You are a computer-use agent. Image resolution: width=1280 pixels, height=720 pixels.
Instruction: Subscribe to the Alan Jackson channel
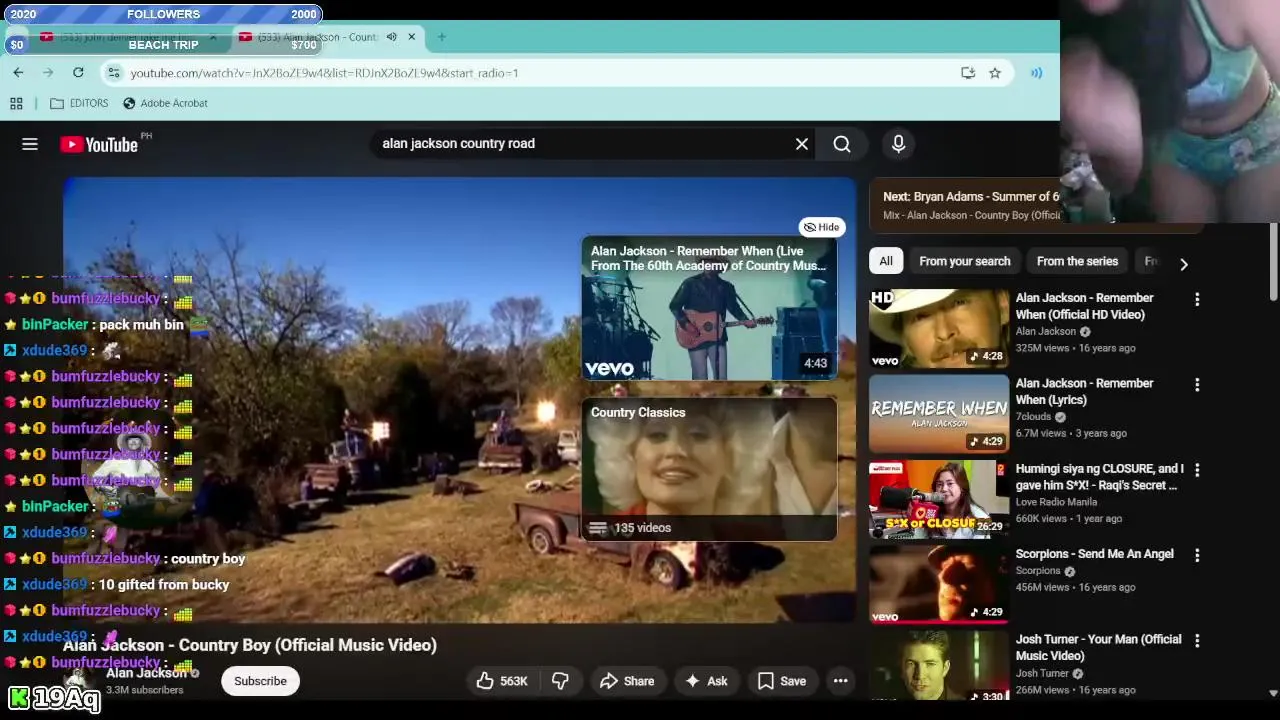(260, 681)
